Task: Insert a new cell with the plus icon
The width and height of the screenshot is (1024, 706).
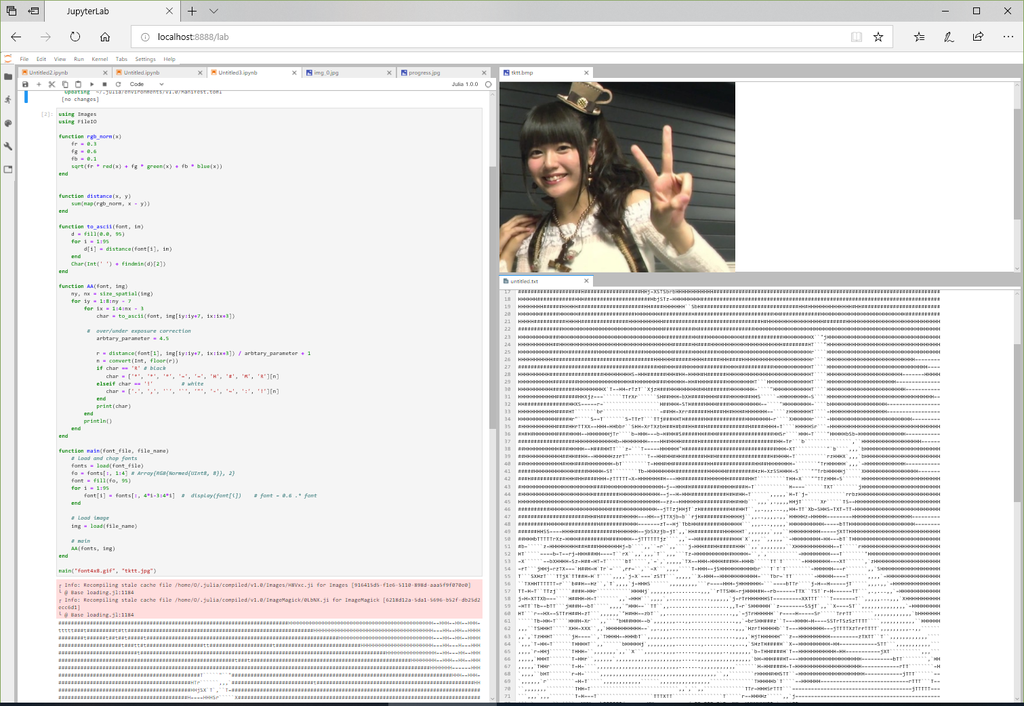Action: (x=39, y=84)
